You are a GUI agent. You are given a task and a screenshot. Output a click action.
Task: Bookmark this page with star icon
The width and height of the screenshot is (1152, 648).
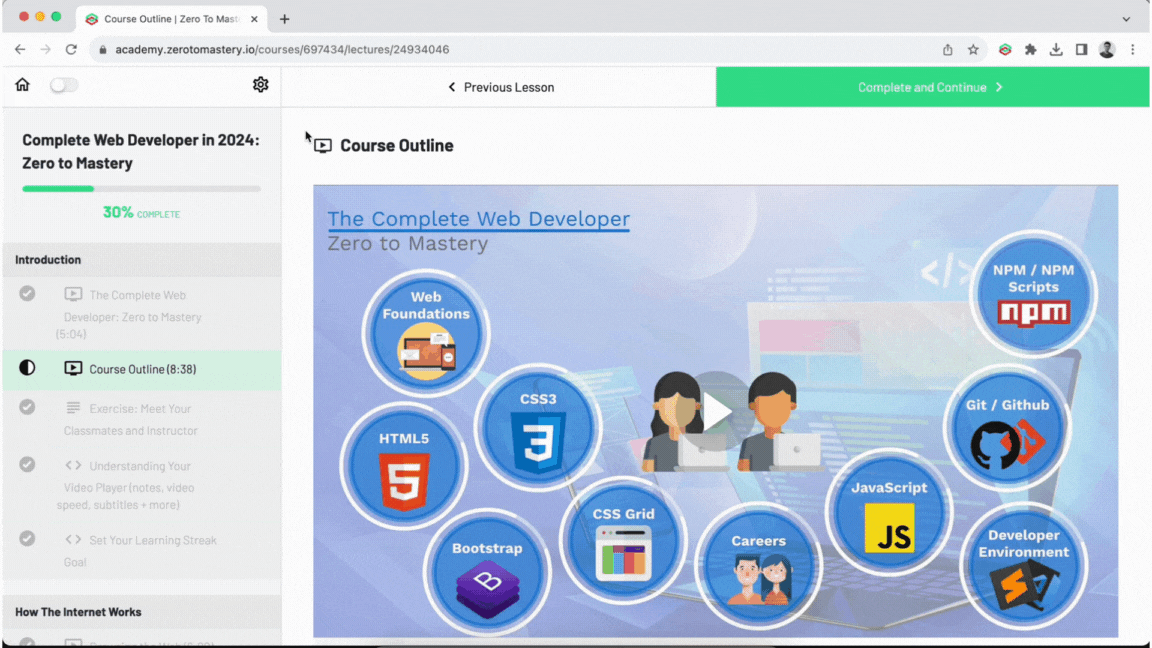pyautogui.click(x=973, y=49)
